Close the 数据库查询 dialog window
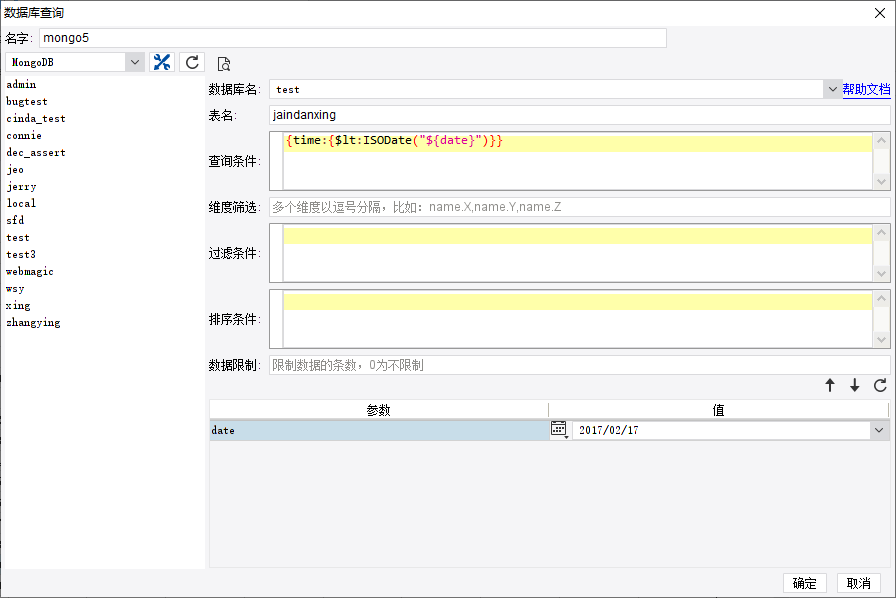Image resolution: width=896 pixels, height=598 pixels. [x=880, y=11]
